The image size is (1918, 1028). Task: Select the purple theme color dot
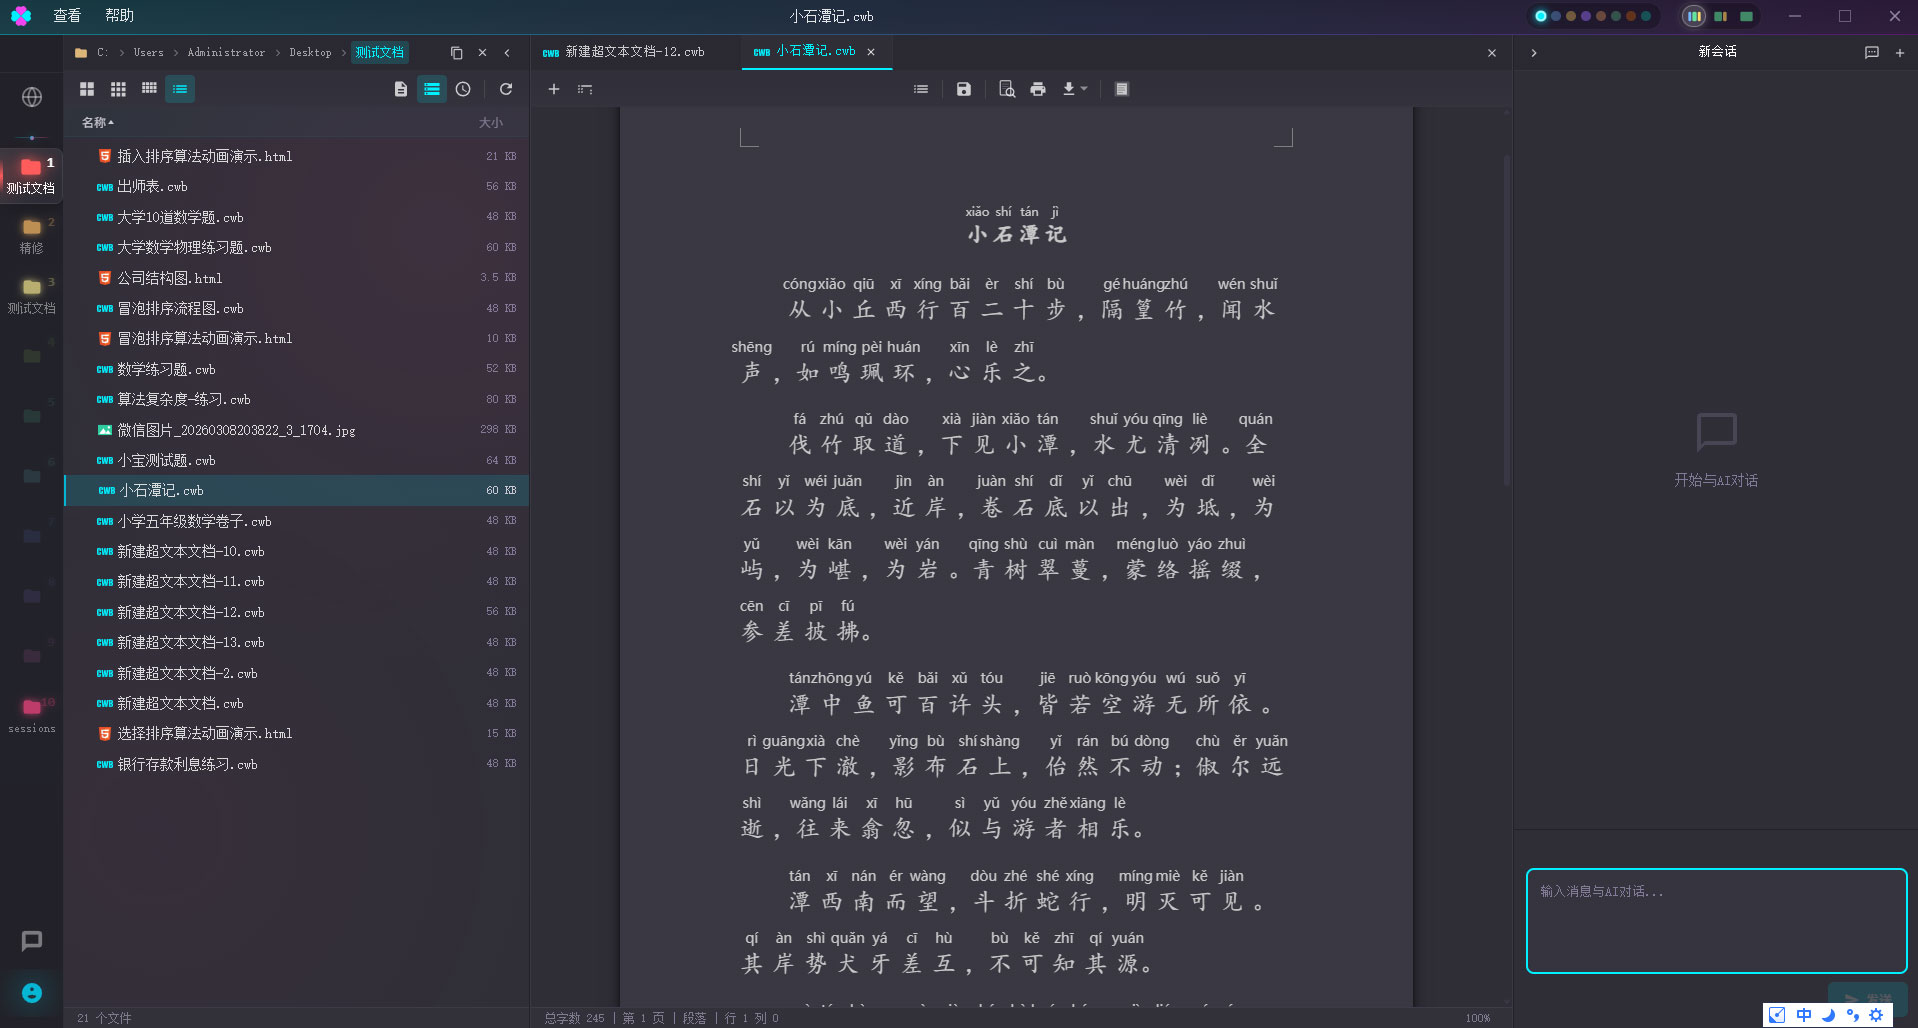tap(1585, 16)
